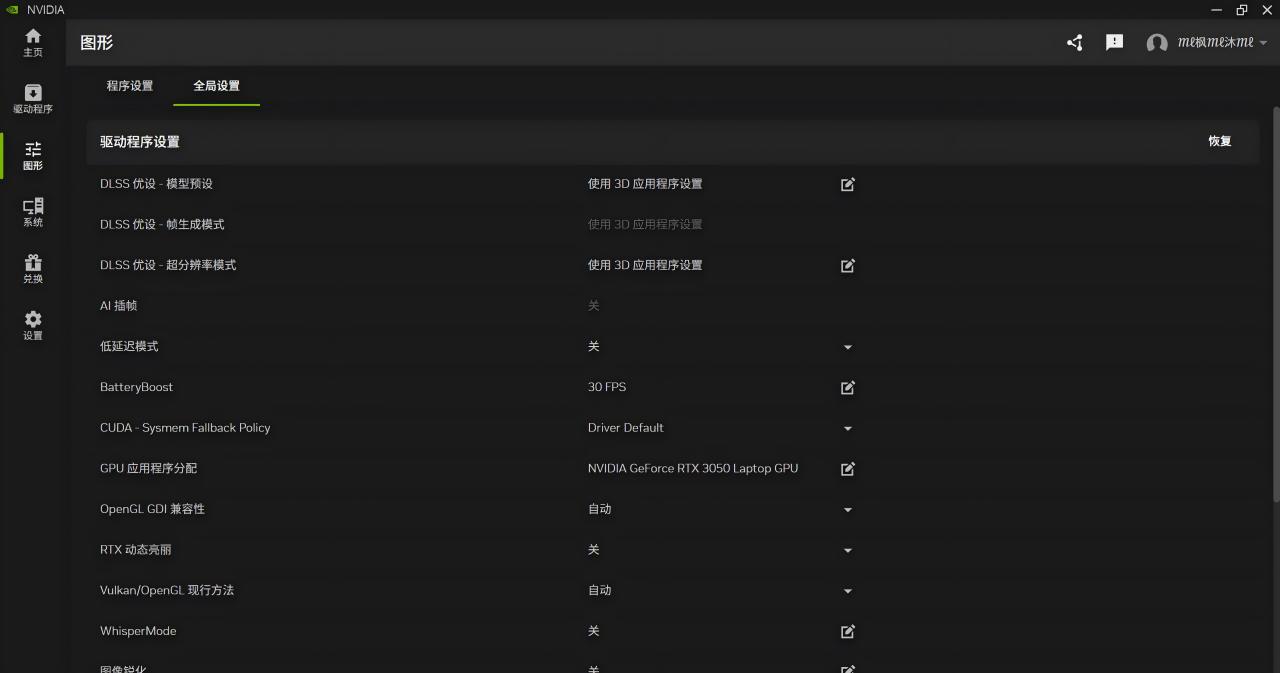Screen dimensions: 1280x673
Task: Click 使用 3D 应用程序设置 for 模型预设
Action: [645, 184]
